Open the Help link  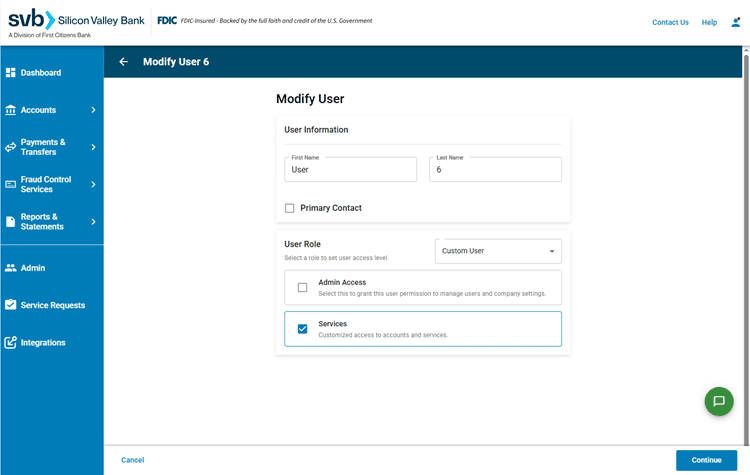pos(709,22)
